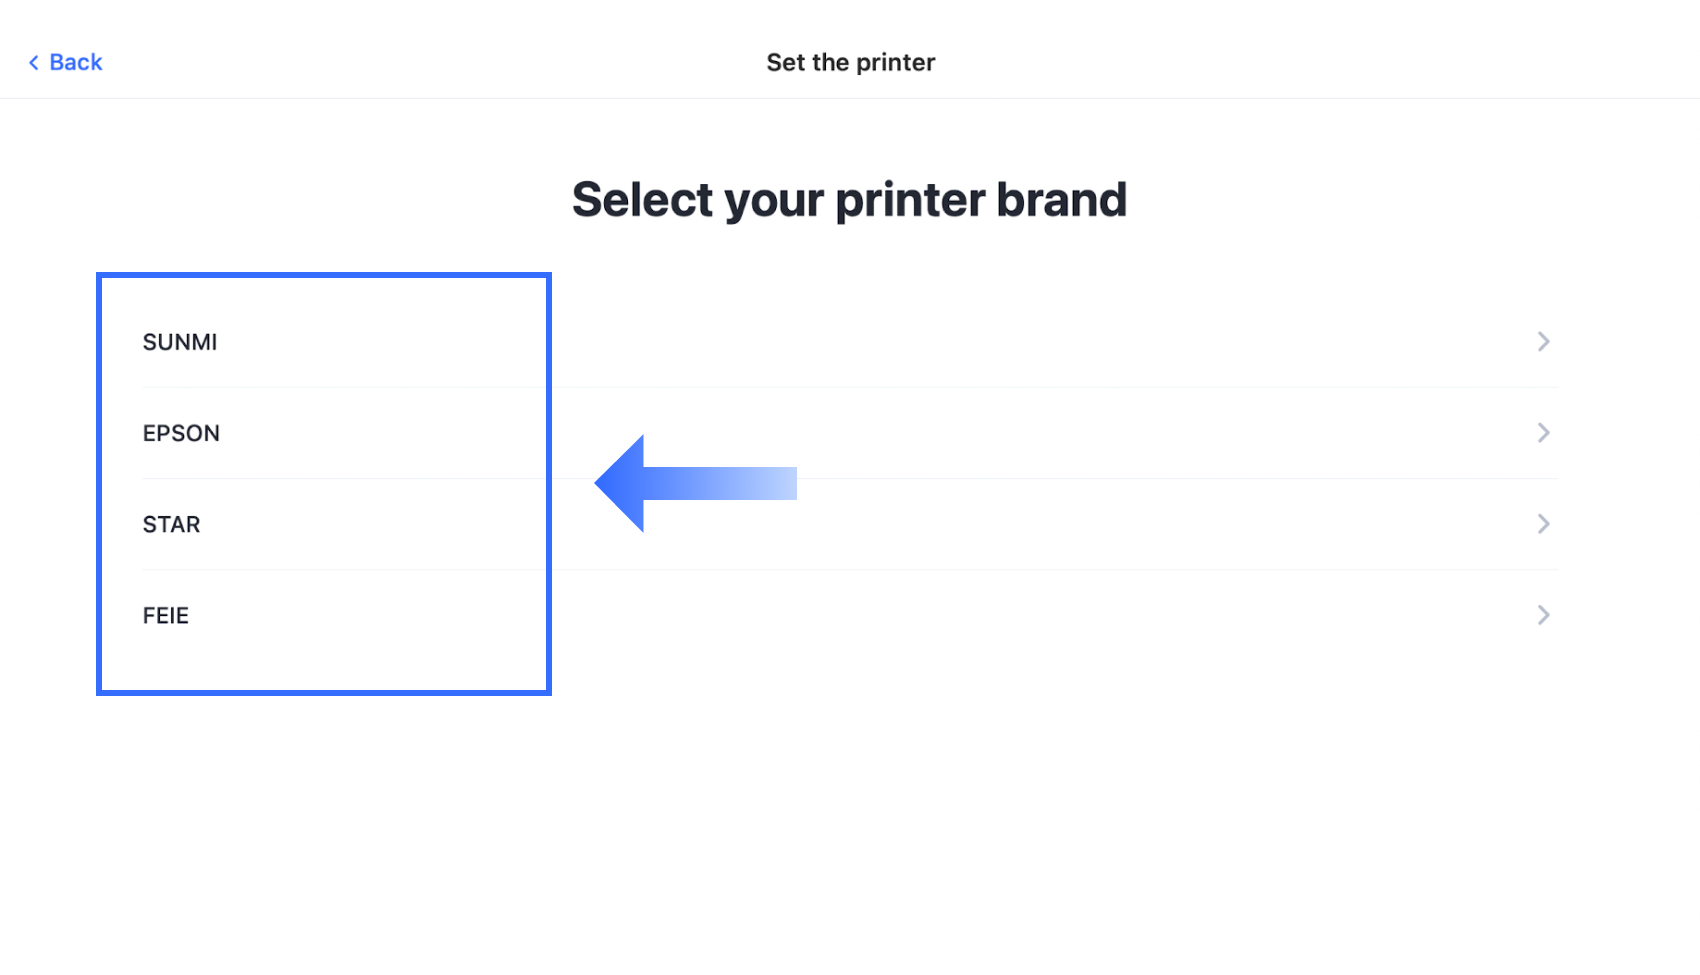The image size is (1700, 975).
Task: Click the rightmost arrow on the SUNMI row
Action: point(1544,341)
